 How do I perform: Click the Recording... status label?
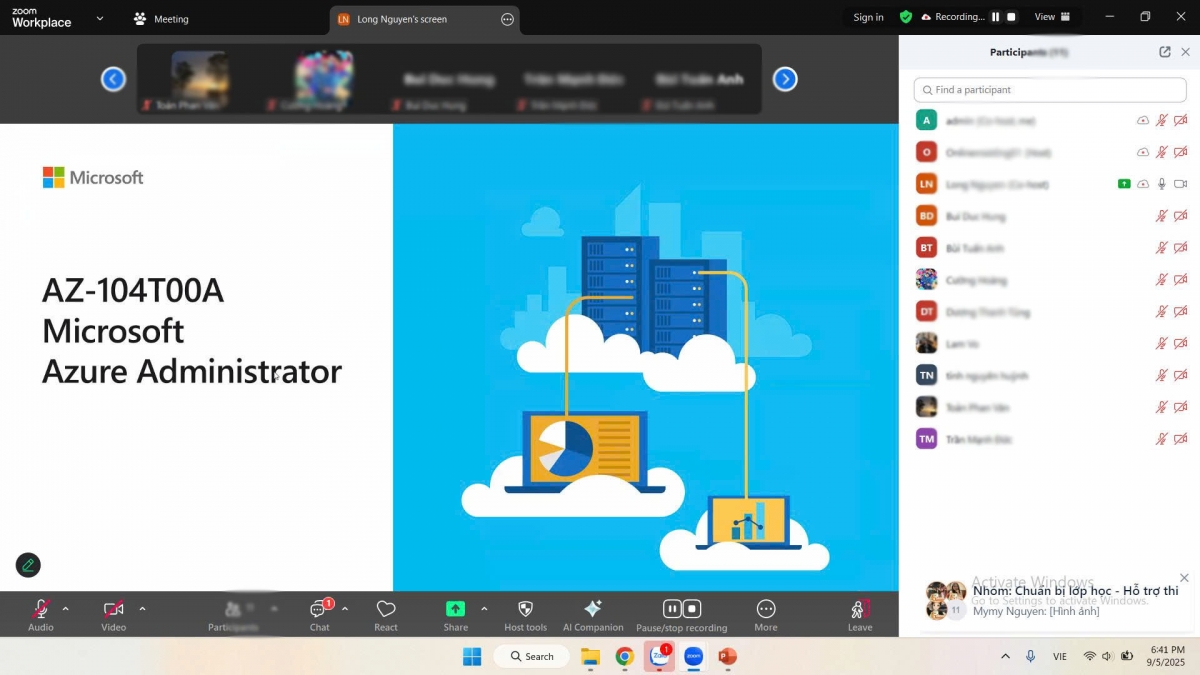pos(959,17)
